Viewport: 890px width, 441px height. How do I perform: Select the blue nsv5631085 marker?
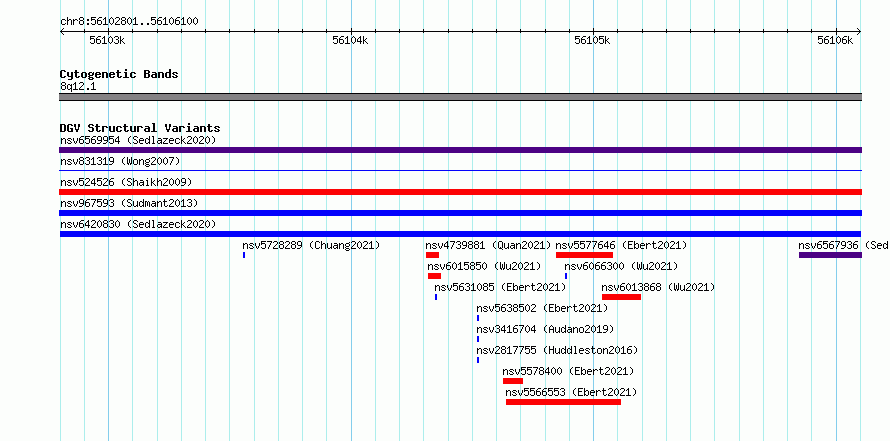(x=436, y=297)
